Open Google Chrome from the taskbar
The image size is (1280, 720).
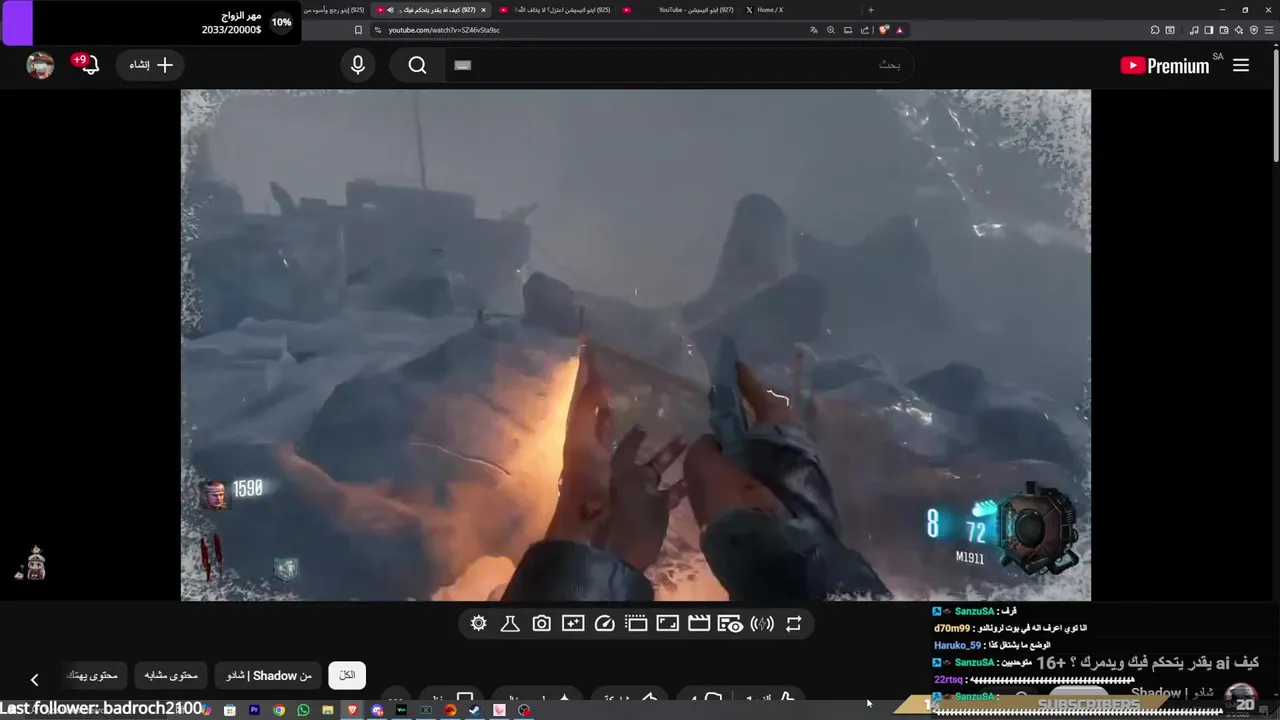click(279, 710)
